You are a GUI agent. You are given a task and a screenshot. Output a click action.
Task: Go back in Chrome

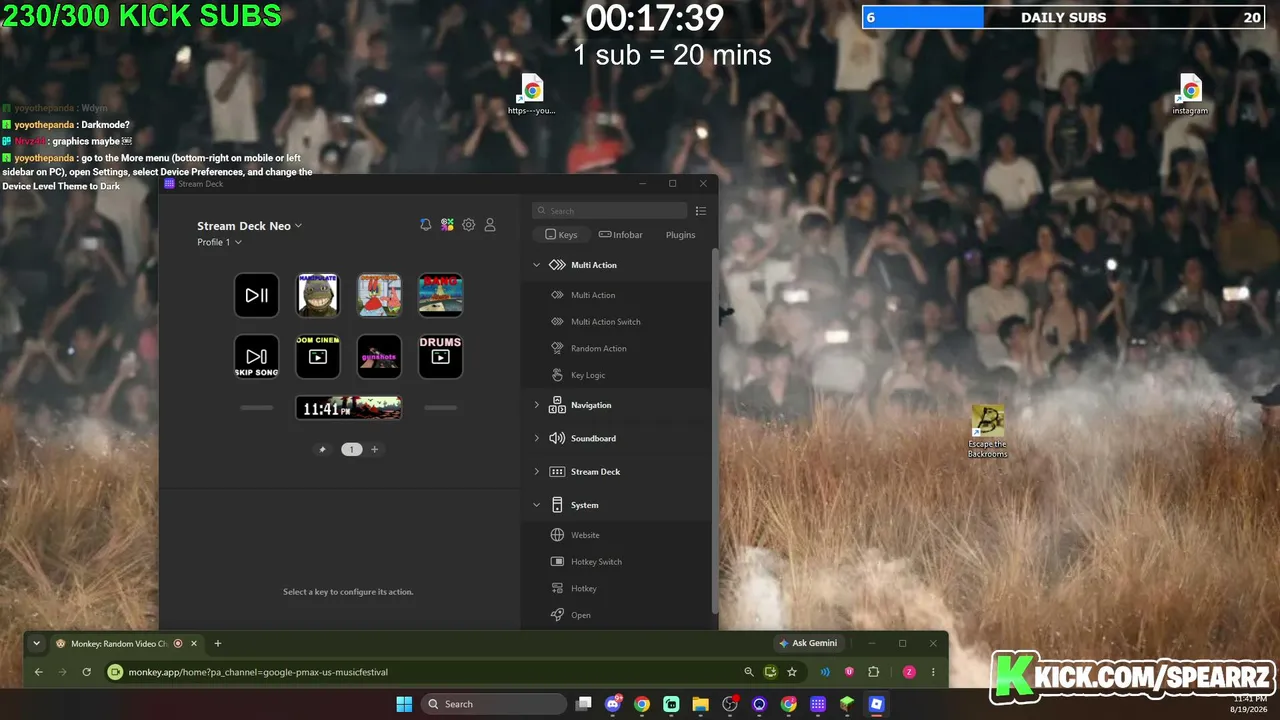pos(39,672)
